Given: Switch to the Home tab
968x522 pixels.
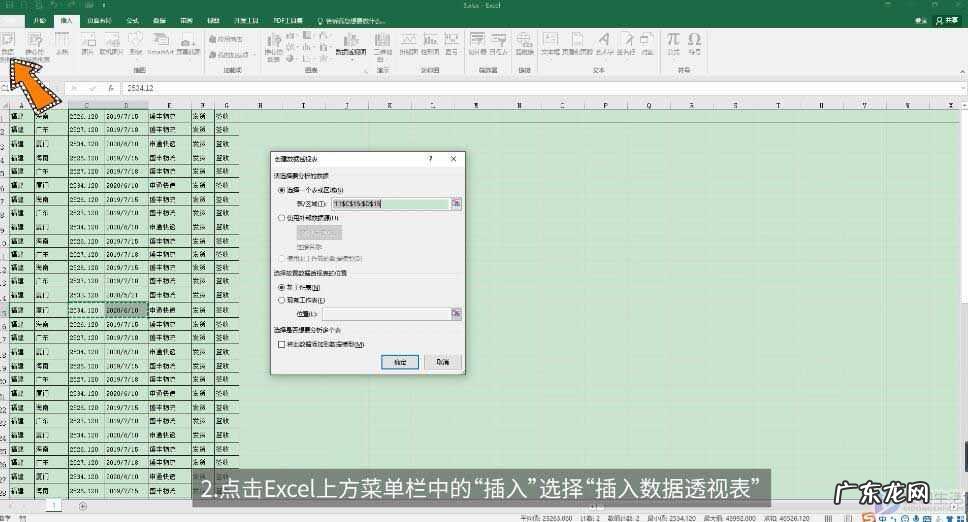Looking at the screenshot, I should (x=40, y=20).
